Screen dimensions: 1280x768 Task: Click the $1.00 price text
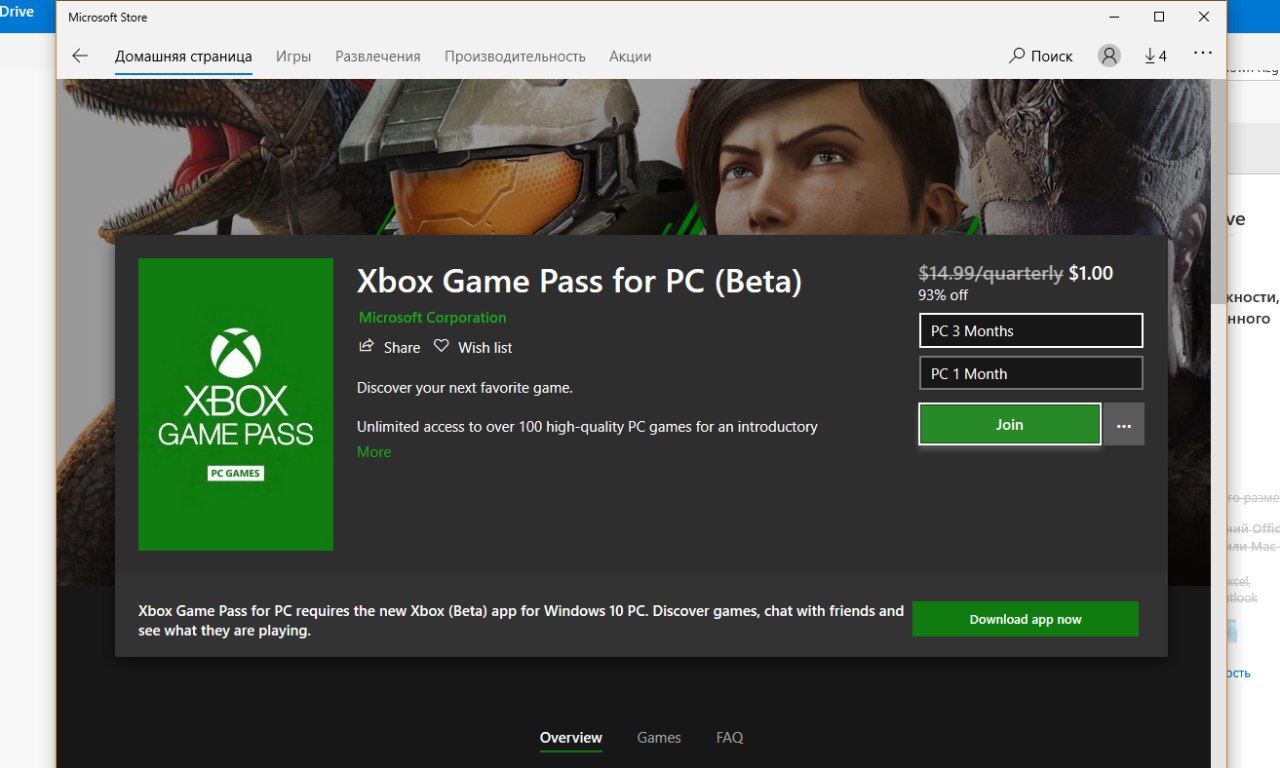coord(1091,273)
